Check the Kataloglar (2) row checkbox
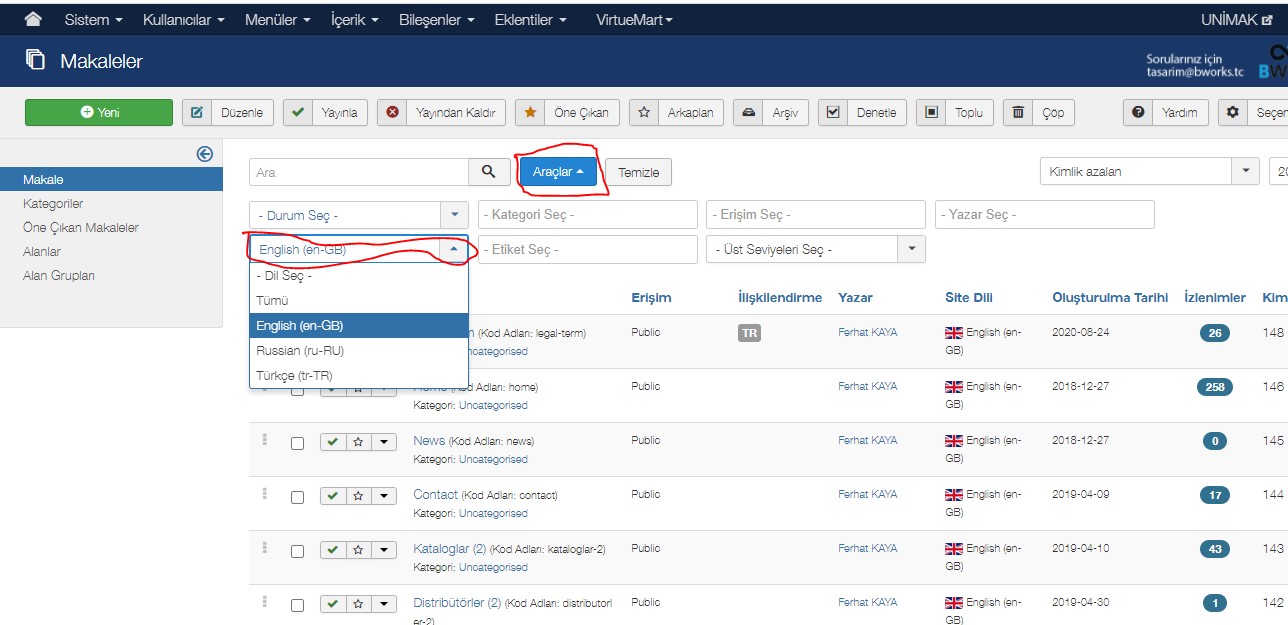 click(297, 551)
